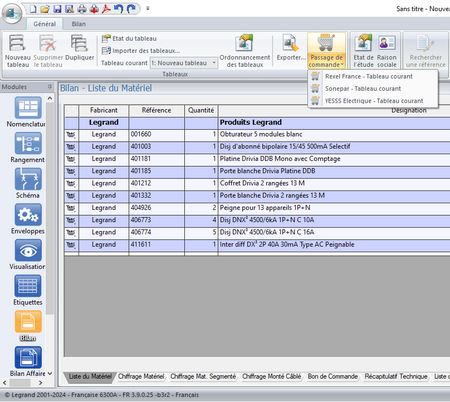Click the Dupliquer button
This screenshot has width=450, height=402.
(x=80, y=47)
